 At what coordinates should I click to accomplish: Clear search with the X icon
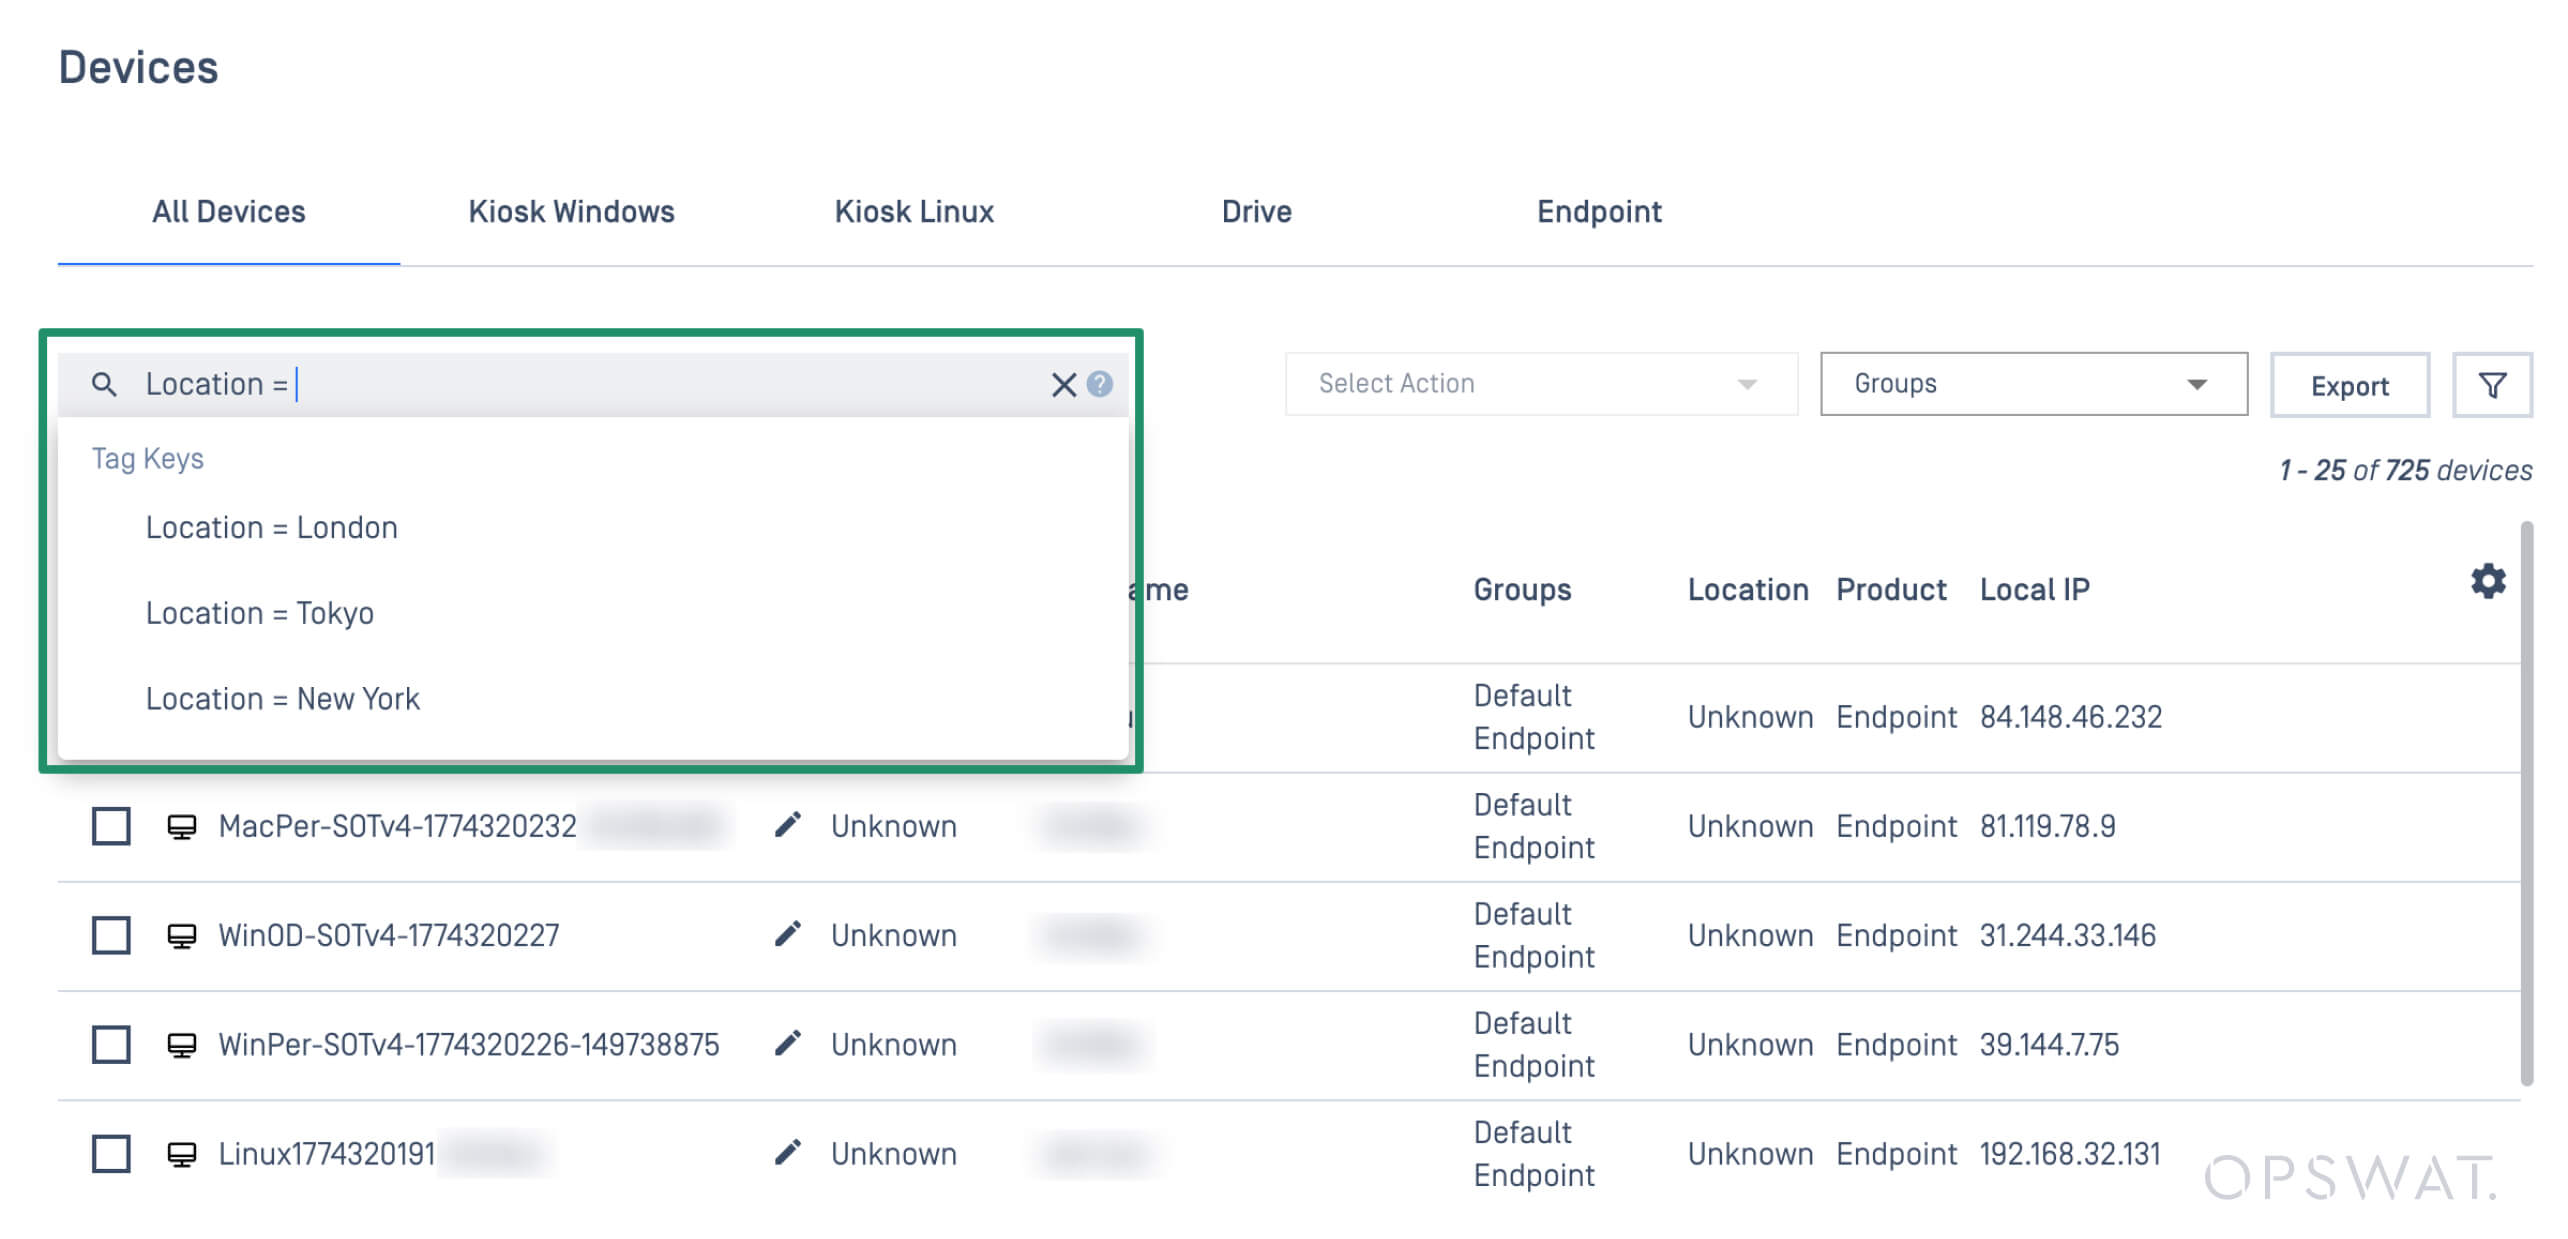(x=1062, y=385)
